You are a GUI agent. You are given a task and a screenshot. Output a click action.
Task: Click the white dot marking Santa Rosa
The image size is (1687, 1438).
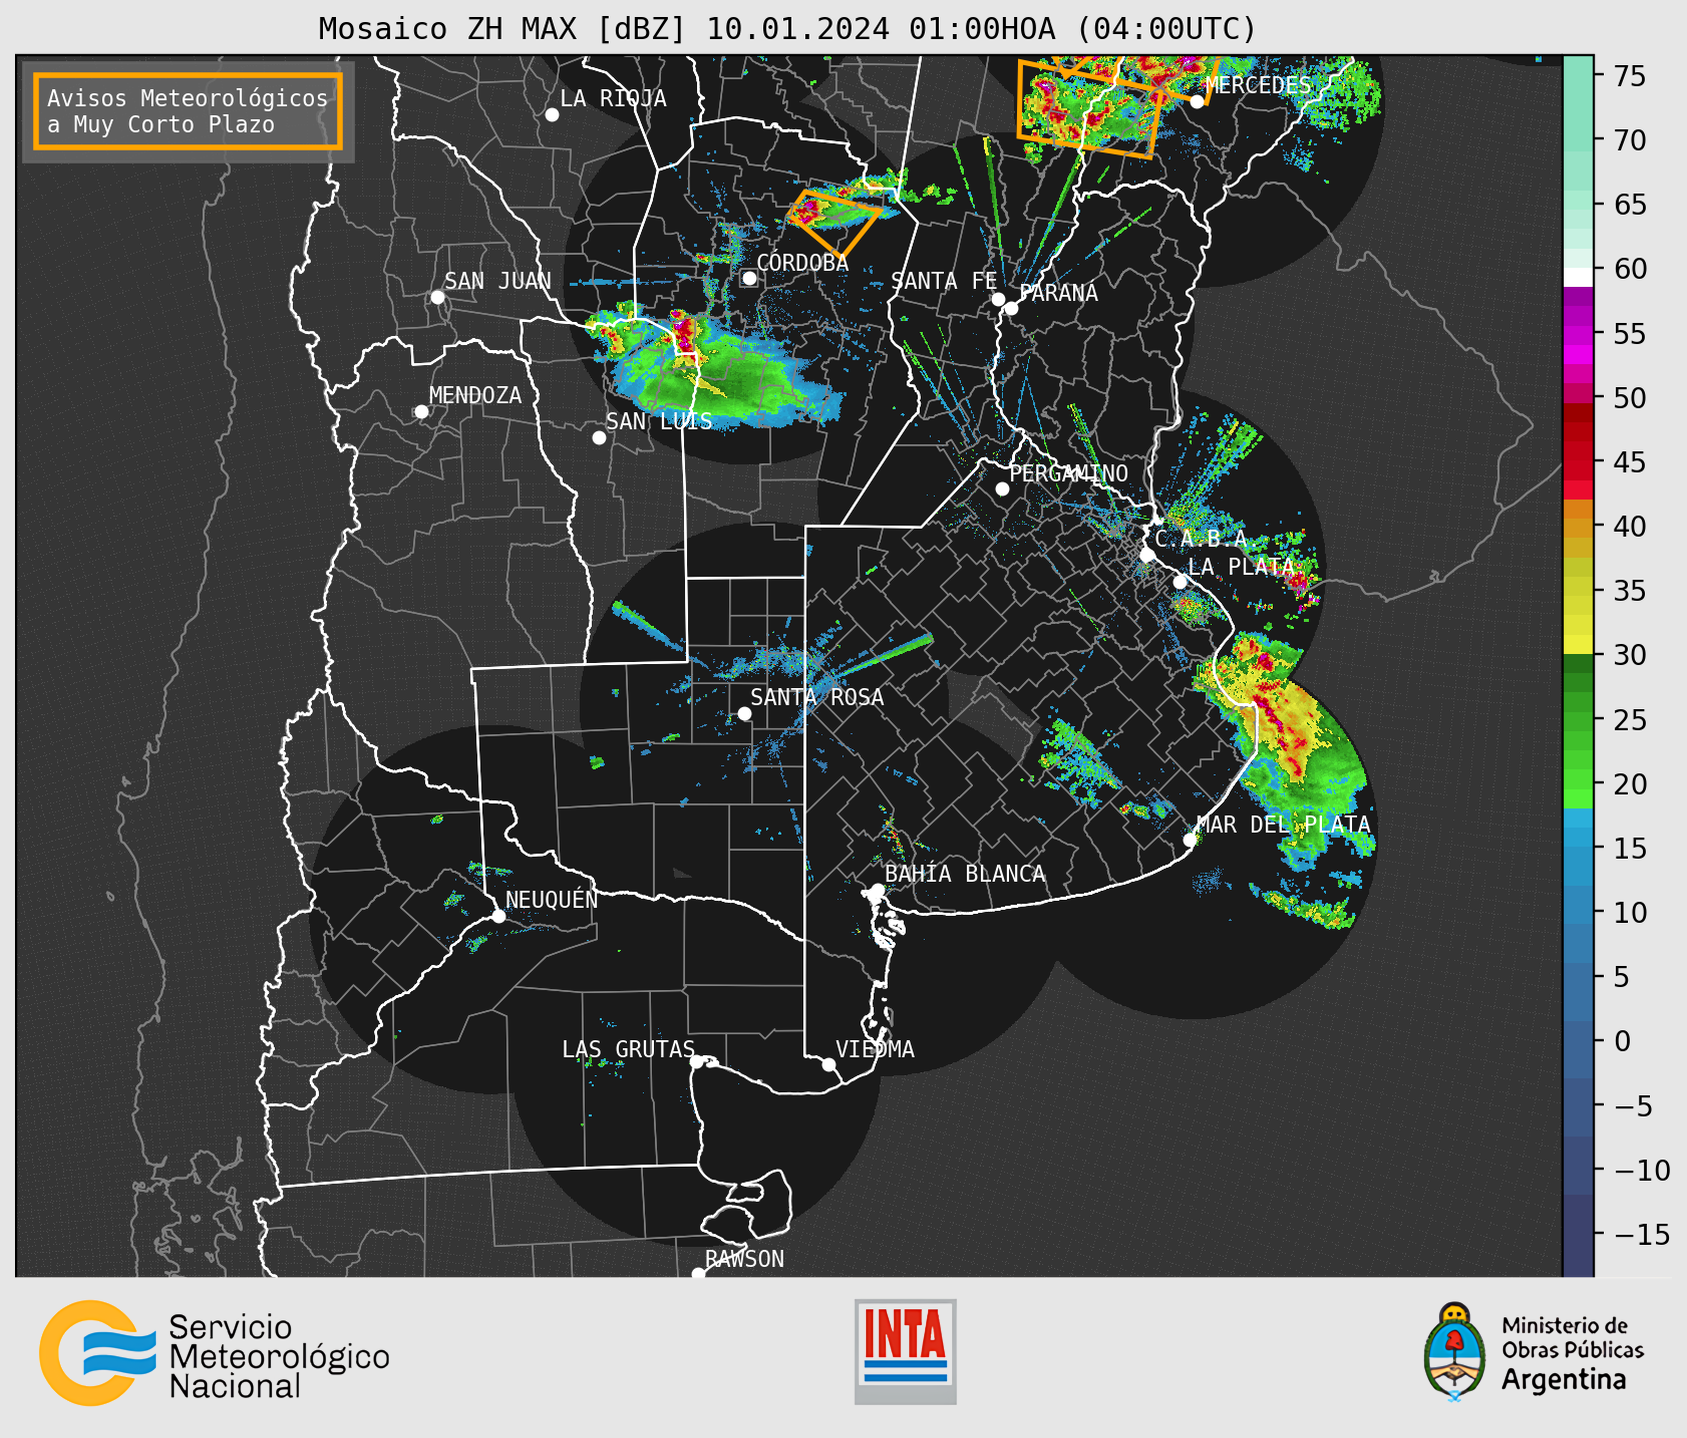tap(744, 713)
